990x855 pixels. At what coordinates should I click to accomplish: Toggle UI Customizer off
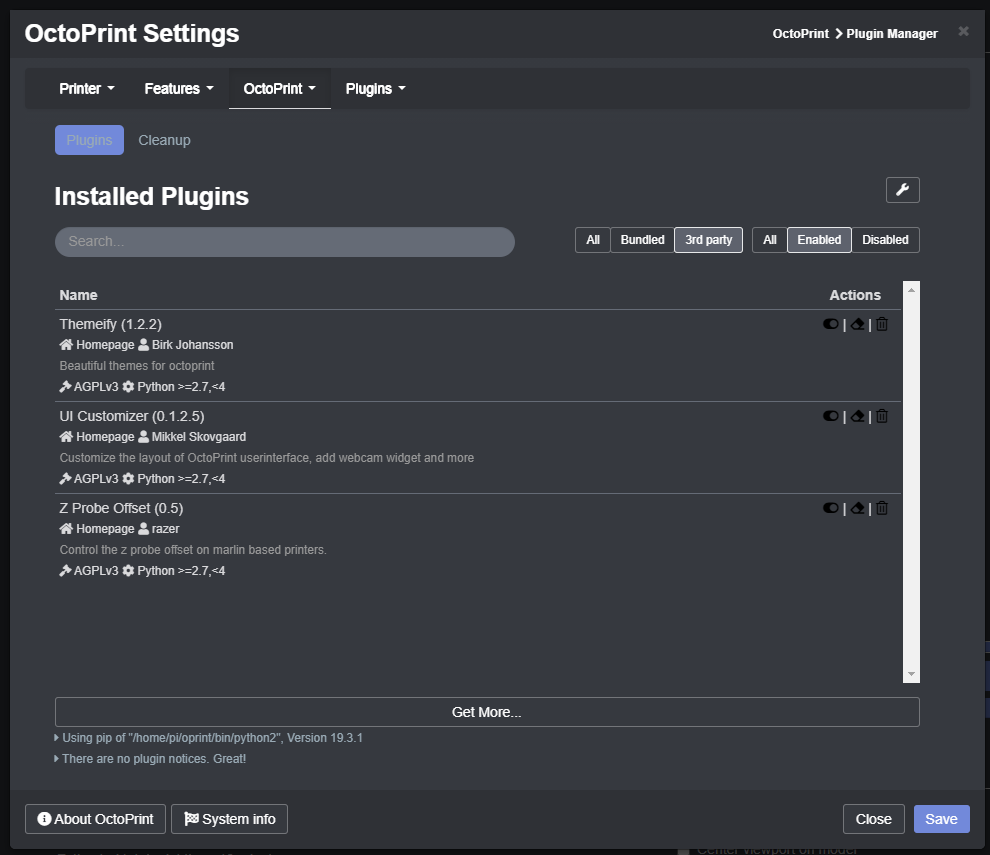click(x=830, y=415)
